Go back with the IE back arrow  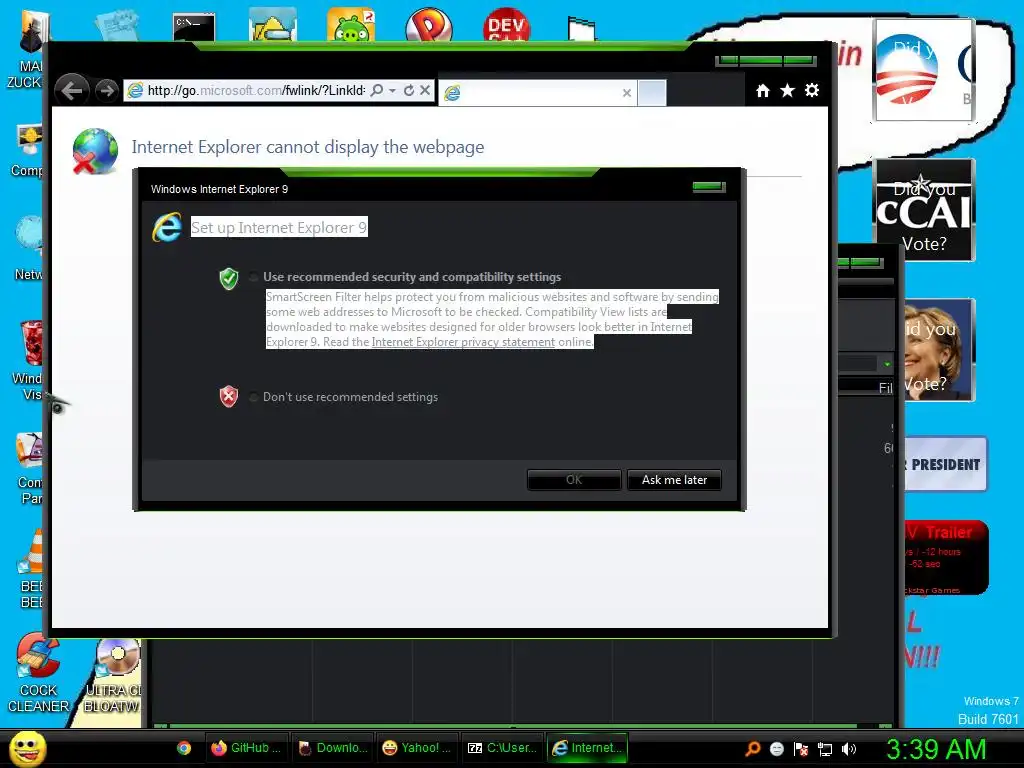click(72, 90)
